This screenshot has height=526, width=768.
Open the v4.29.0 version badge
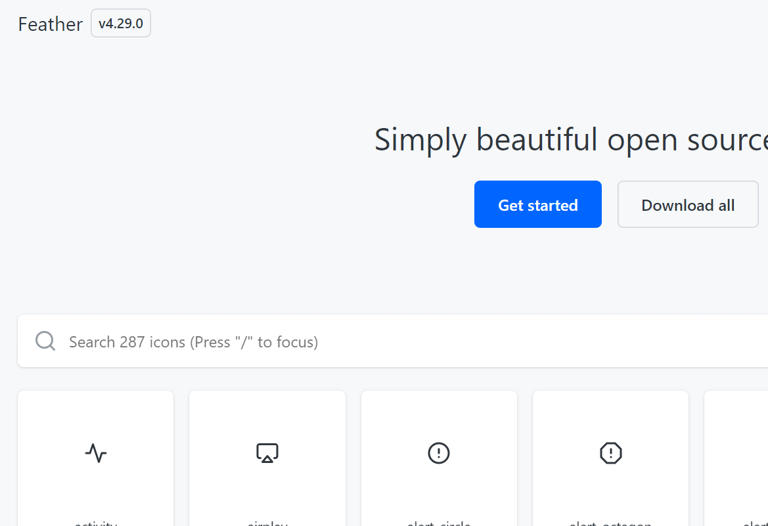click(120, 23)
